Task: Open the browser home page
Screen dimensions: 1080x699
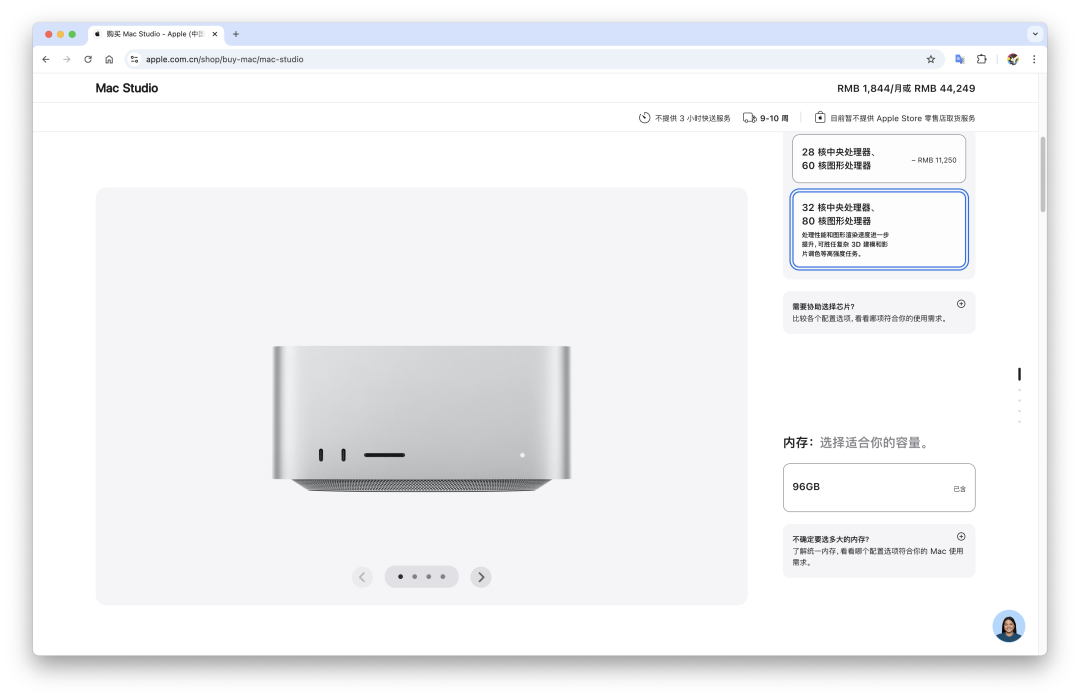Action: [109, 59]
